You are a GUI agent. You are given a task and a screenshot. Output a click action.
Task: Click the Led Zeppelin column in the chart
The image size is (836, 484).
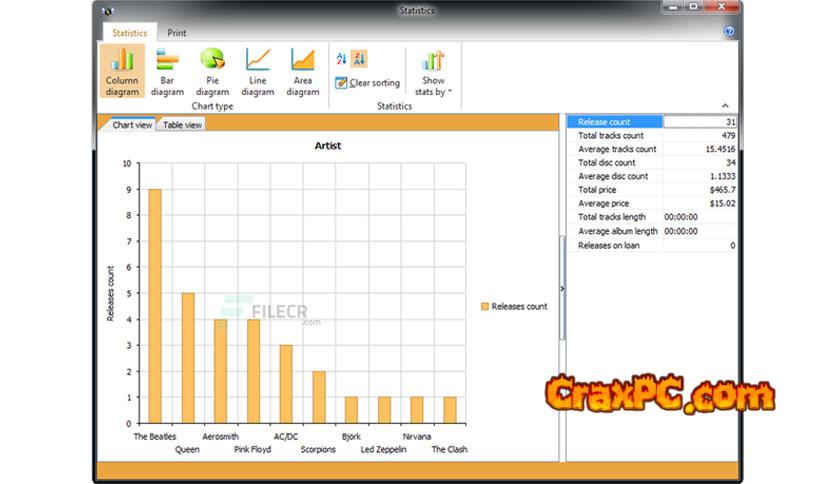[x=384, y=410]
